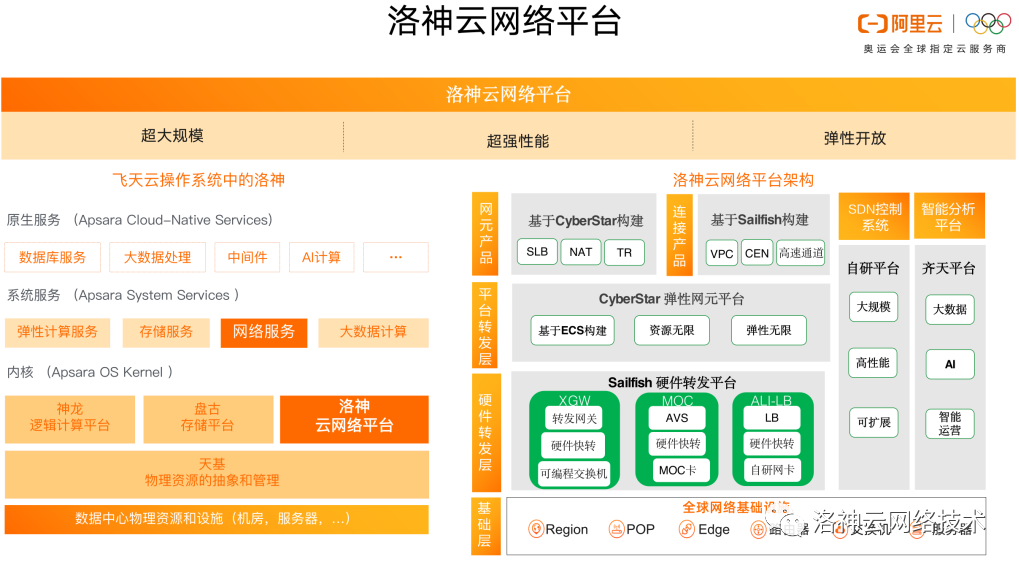Select the 弹性计算服务 box
1019x566 pixels.
(x=57, y=332)
